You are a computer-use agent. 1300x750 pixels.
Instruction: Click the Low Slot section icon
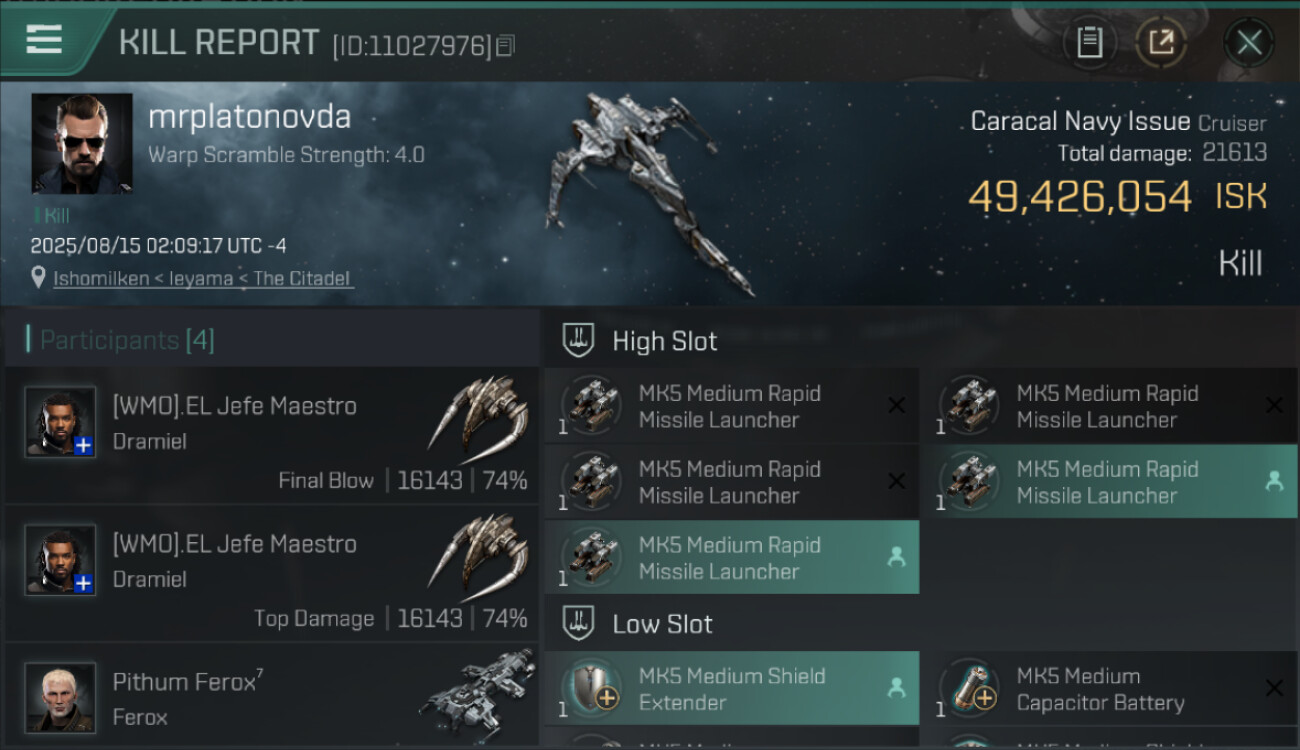[579, 624]
